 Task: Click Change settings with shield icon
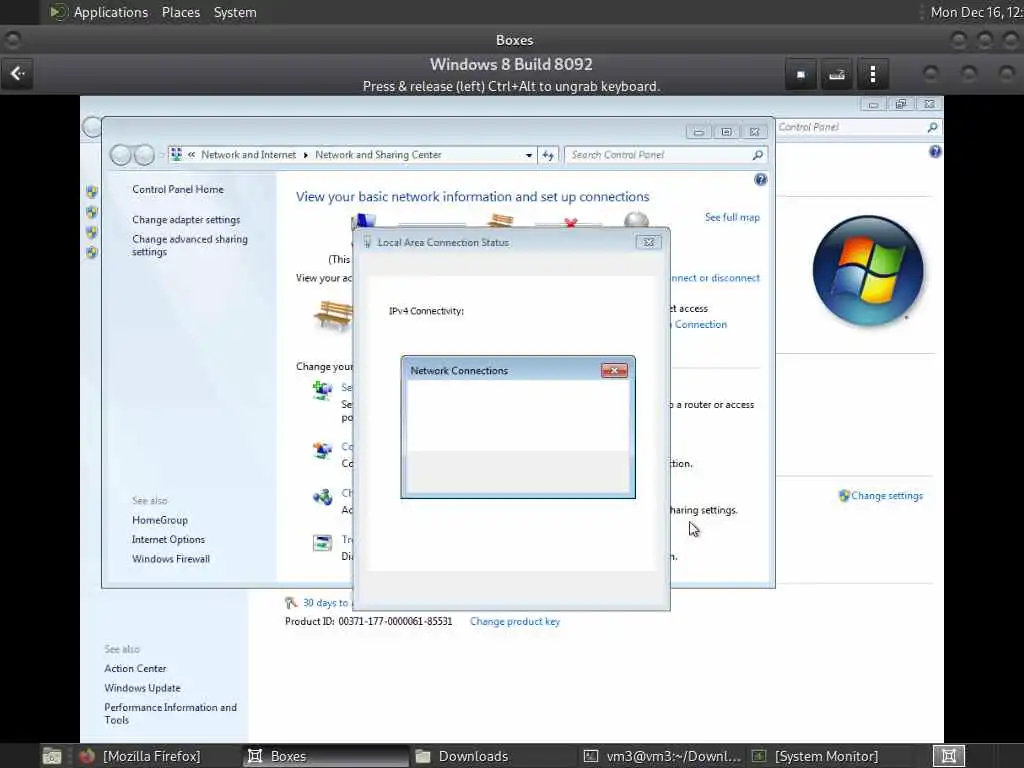pos(880,496)
